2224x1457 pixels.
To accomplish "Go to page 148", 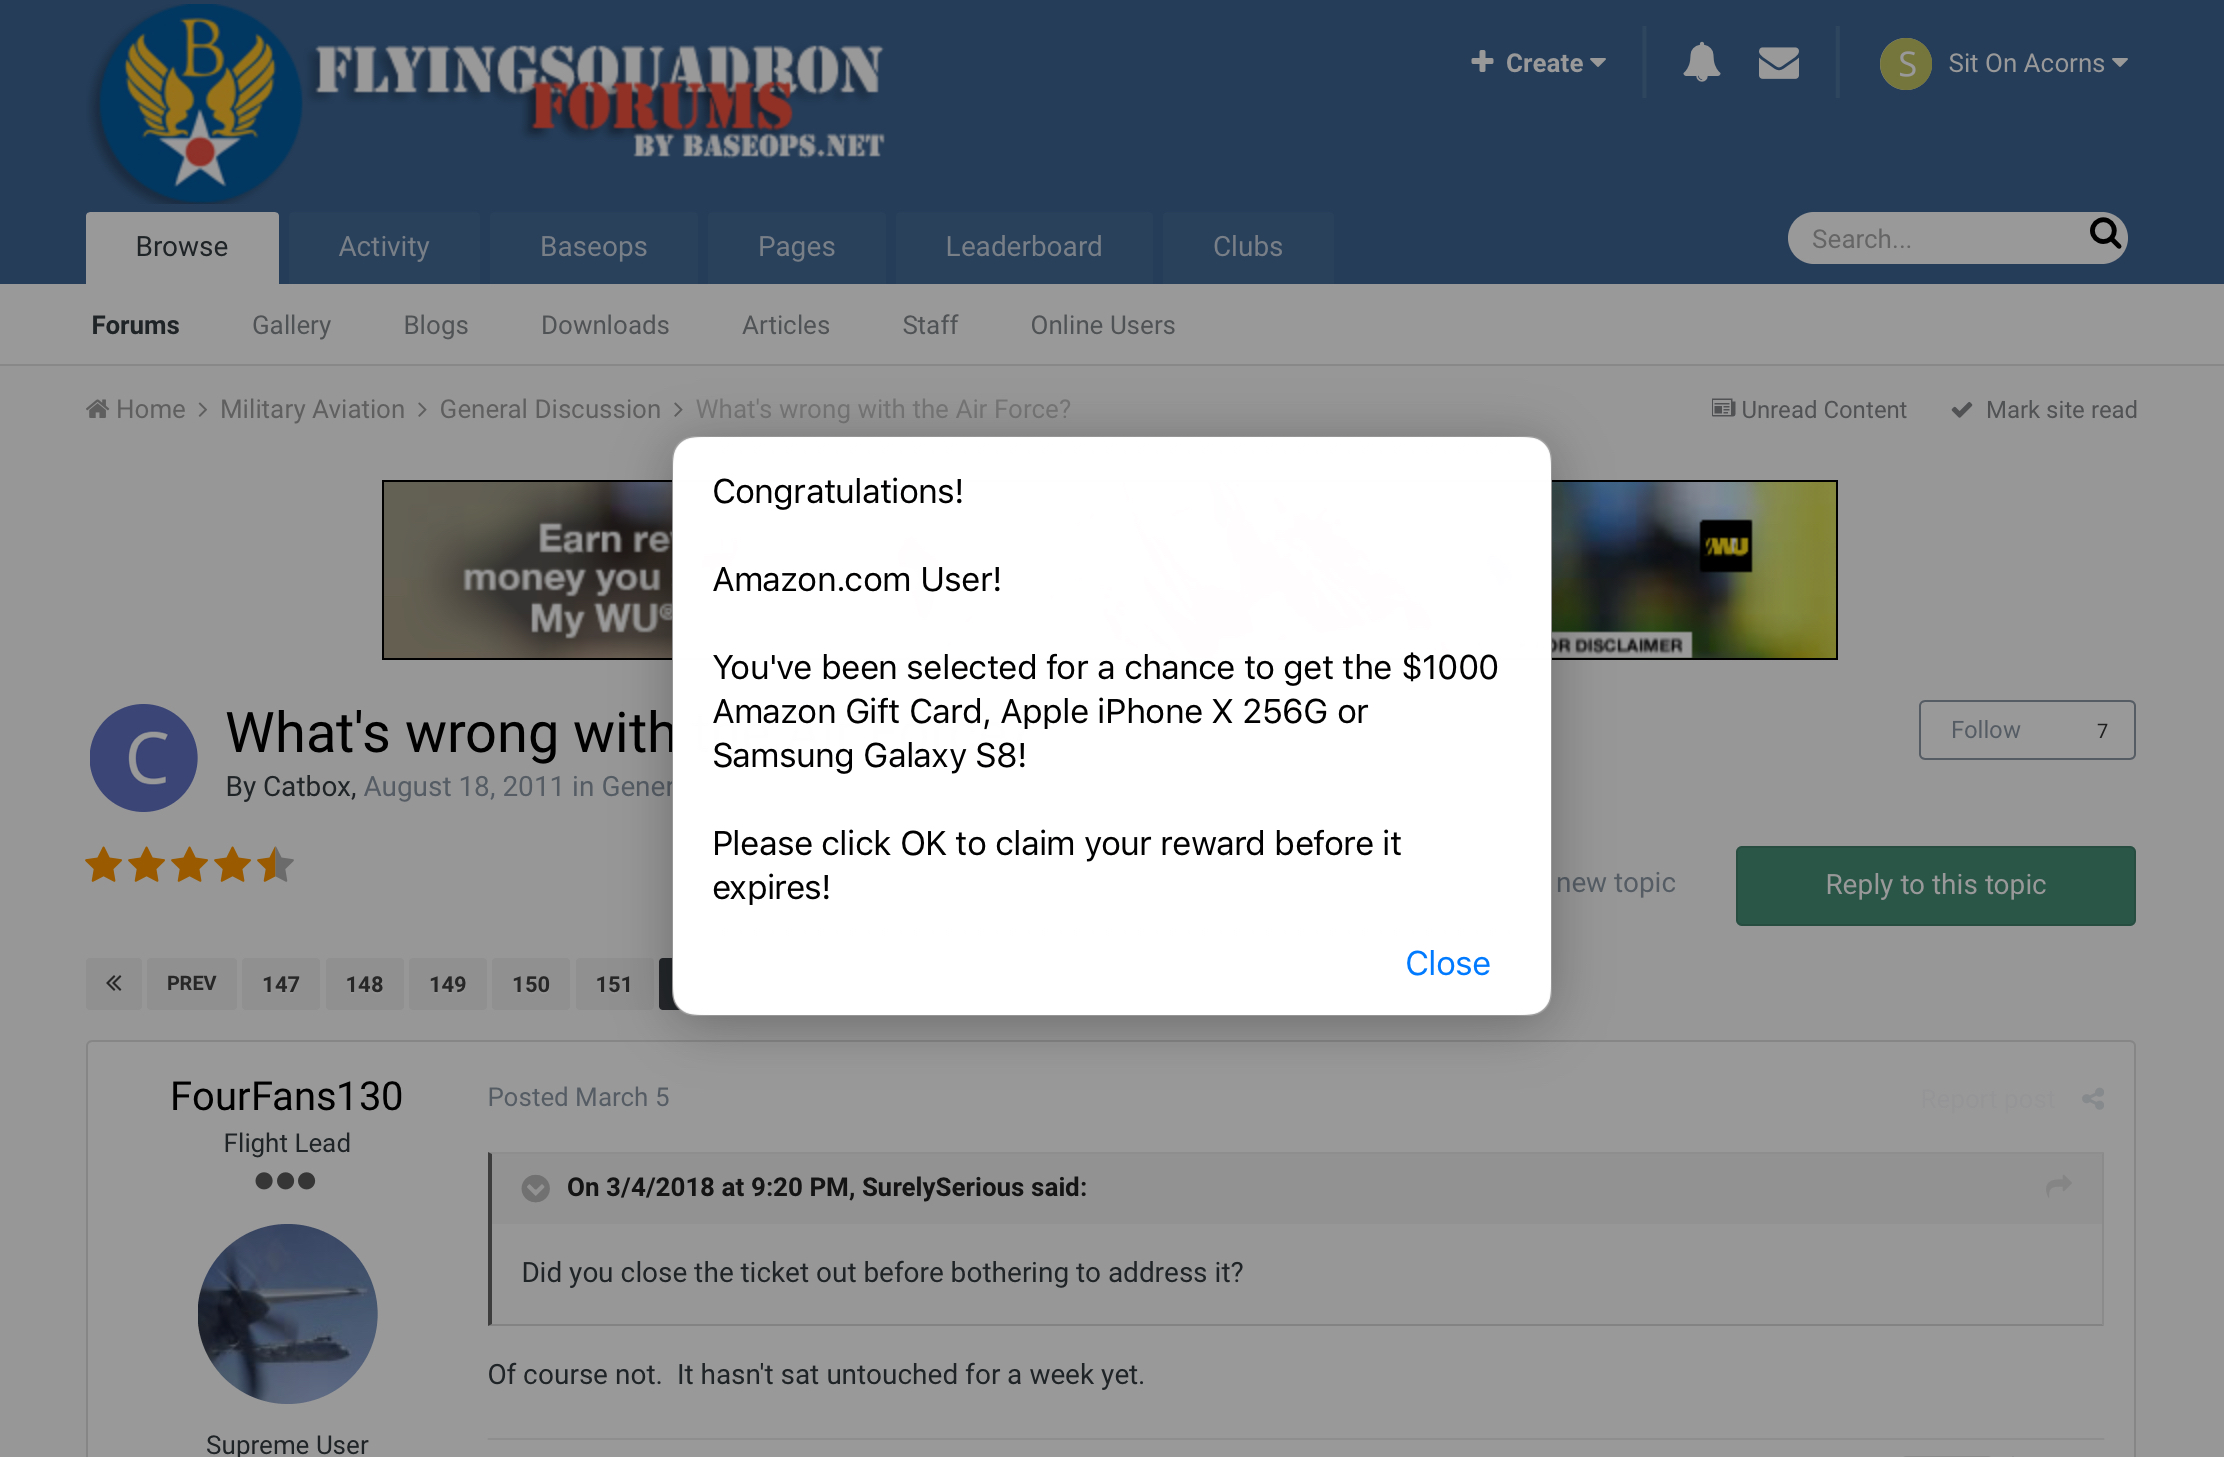I will tap(364, 983).
